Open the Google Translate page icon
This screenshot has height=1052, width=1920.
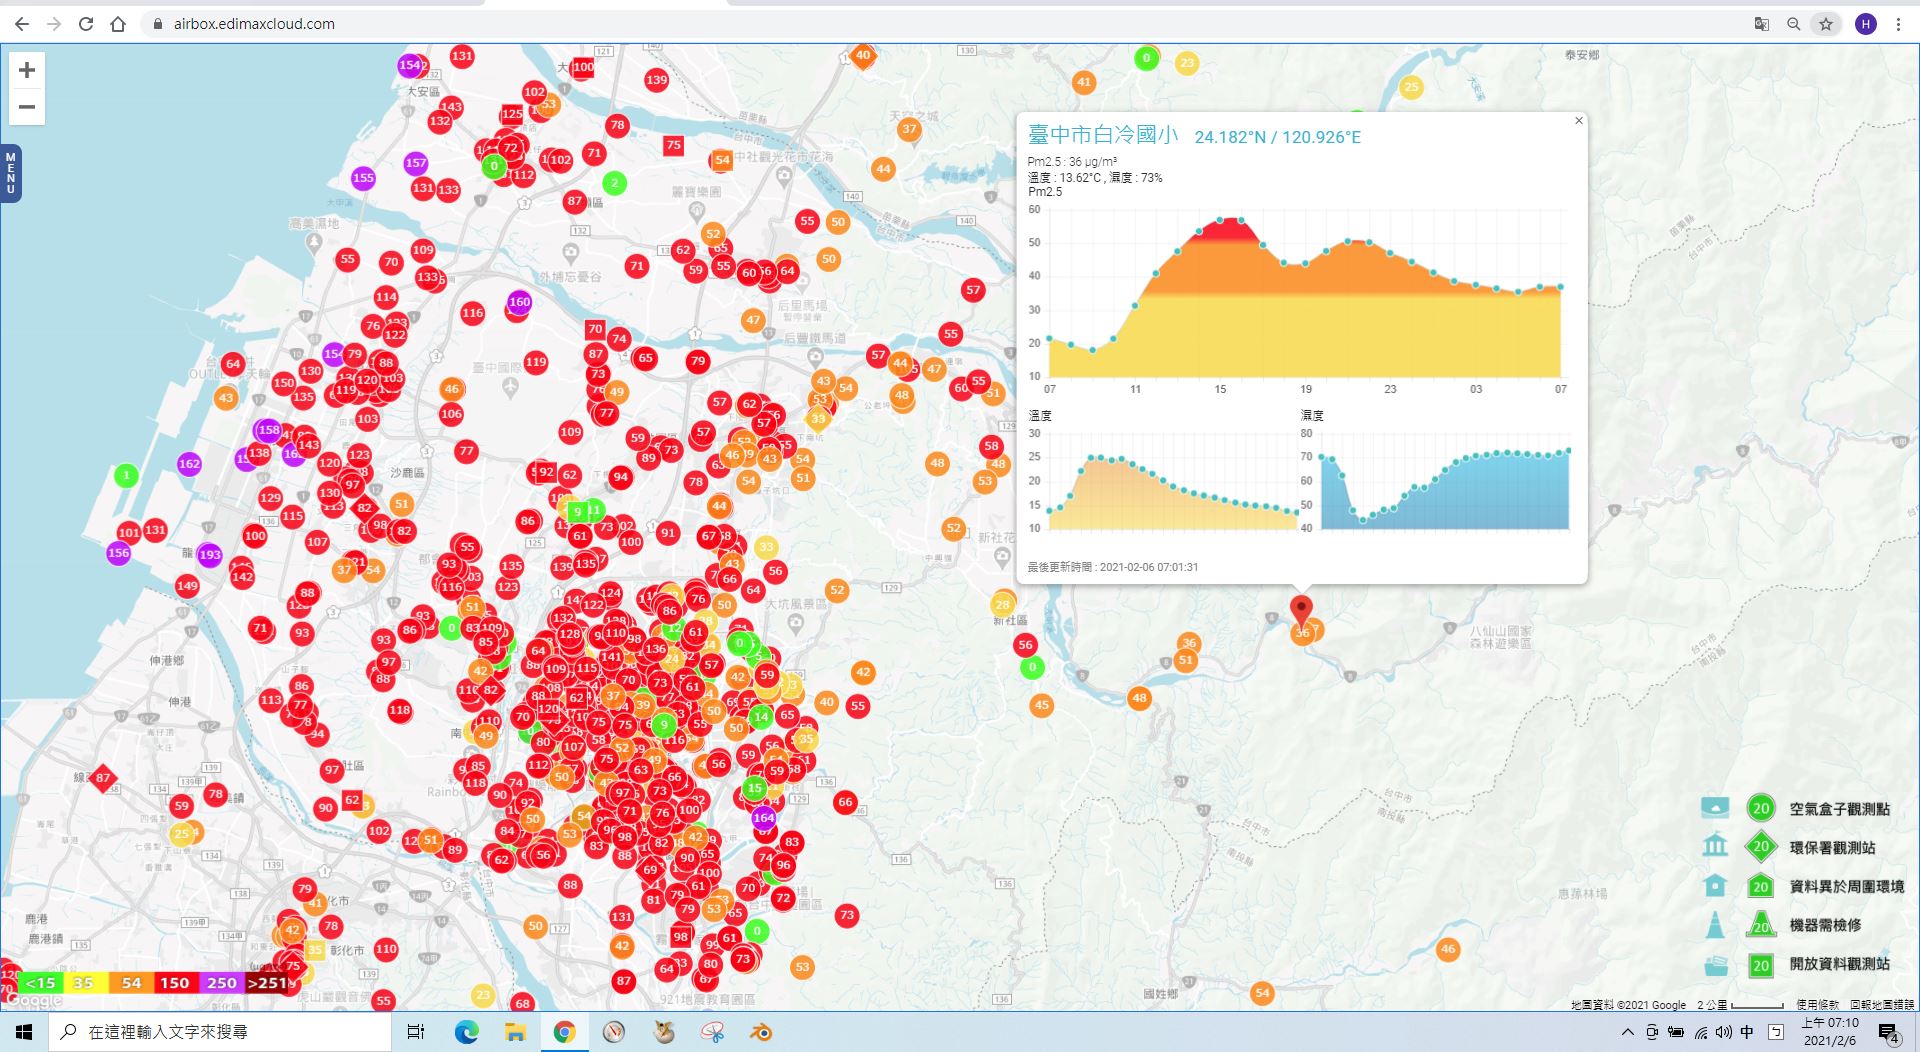[1762, 24]
